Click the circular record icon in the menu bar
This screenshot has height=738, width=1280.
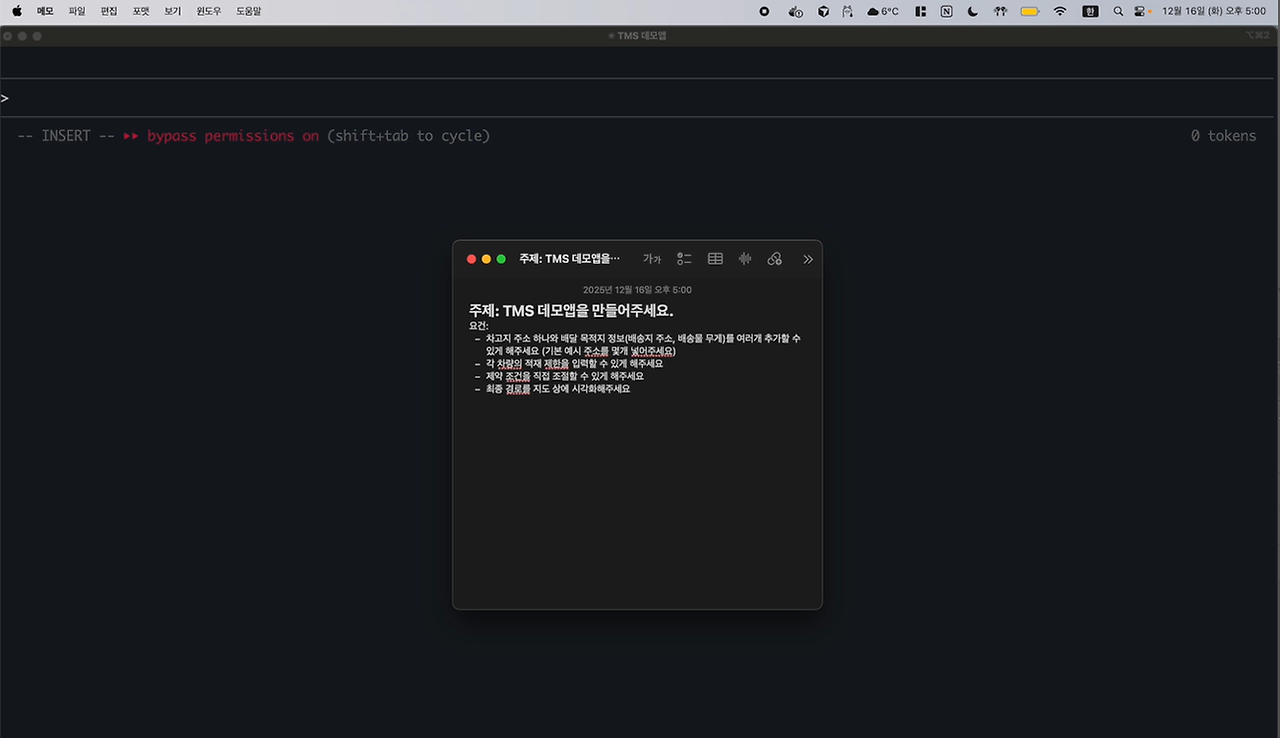click(x=764, y=11)
